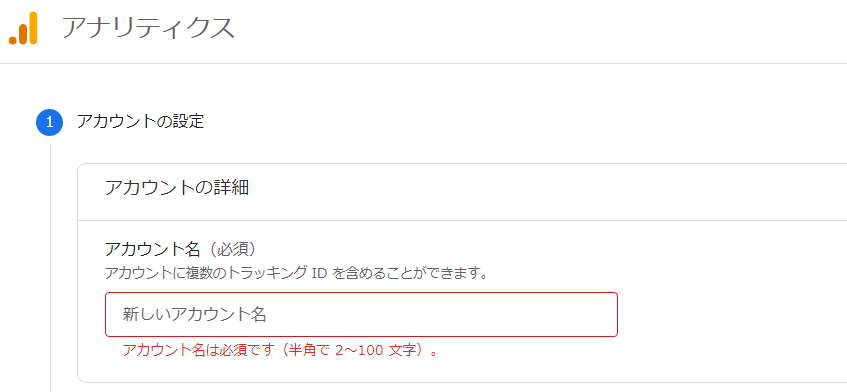This screenshot has height=392, width=847.
Task: Click the small orange dot of logo
Action: (13, 39)
